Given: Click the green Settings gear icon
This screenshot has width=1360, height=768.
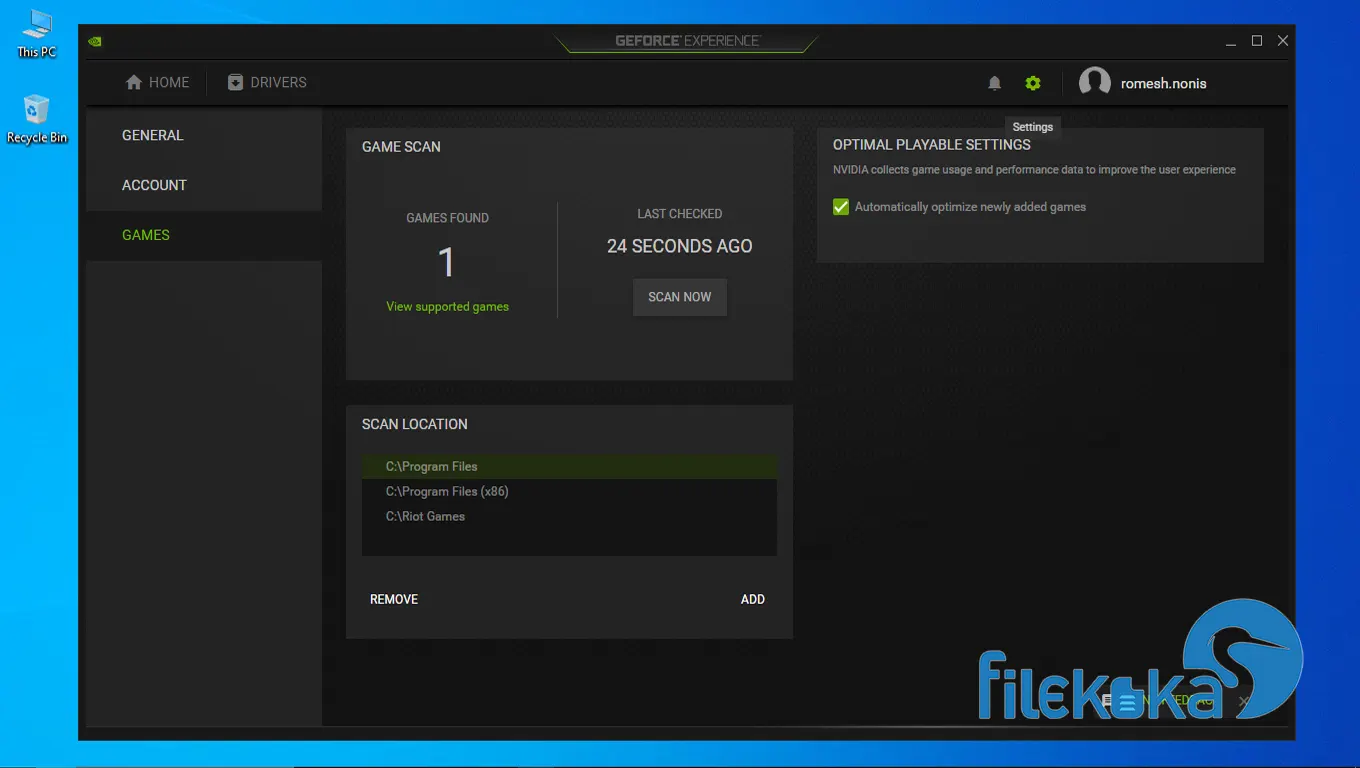Looking at the screenshot, I should pos(1033,83).
